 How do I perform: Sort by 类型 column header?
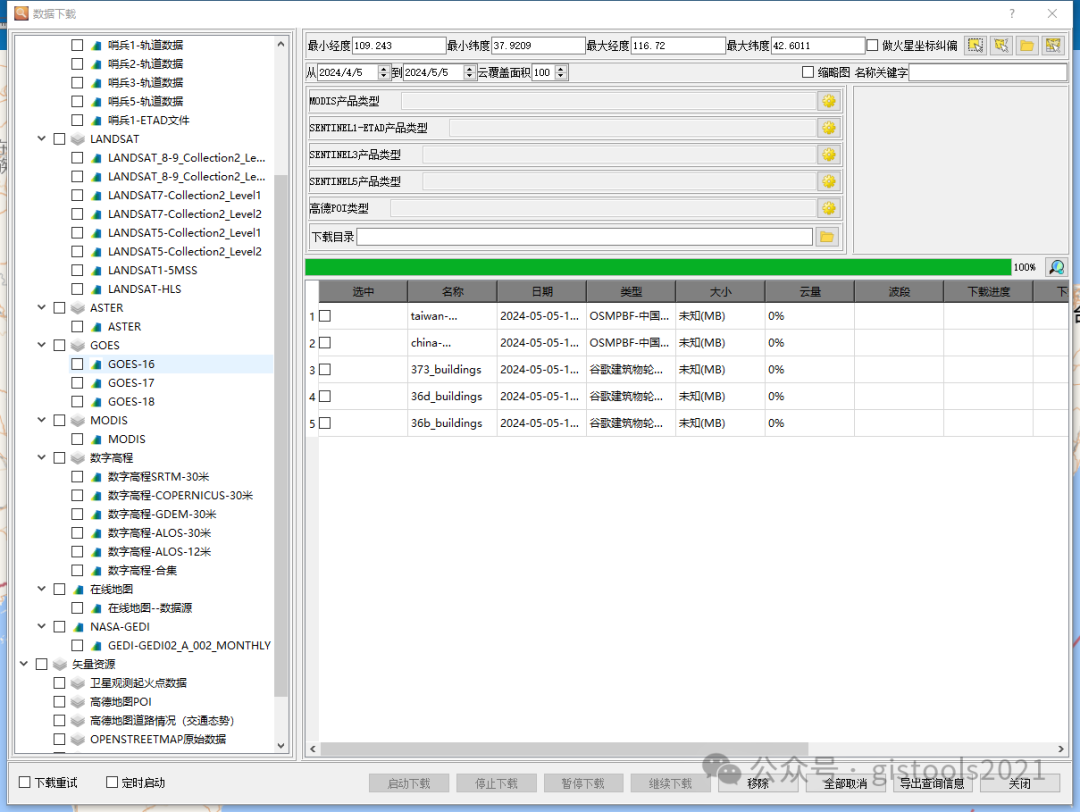tap(631, 292)
